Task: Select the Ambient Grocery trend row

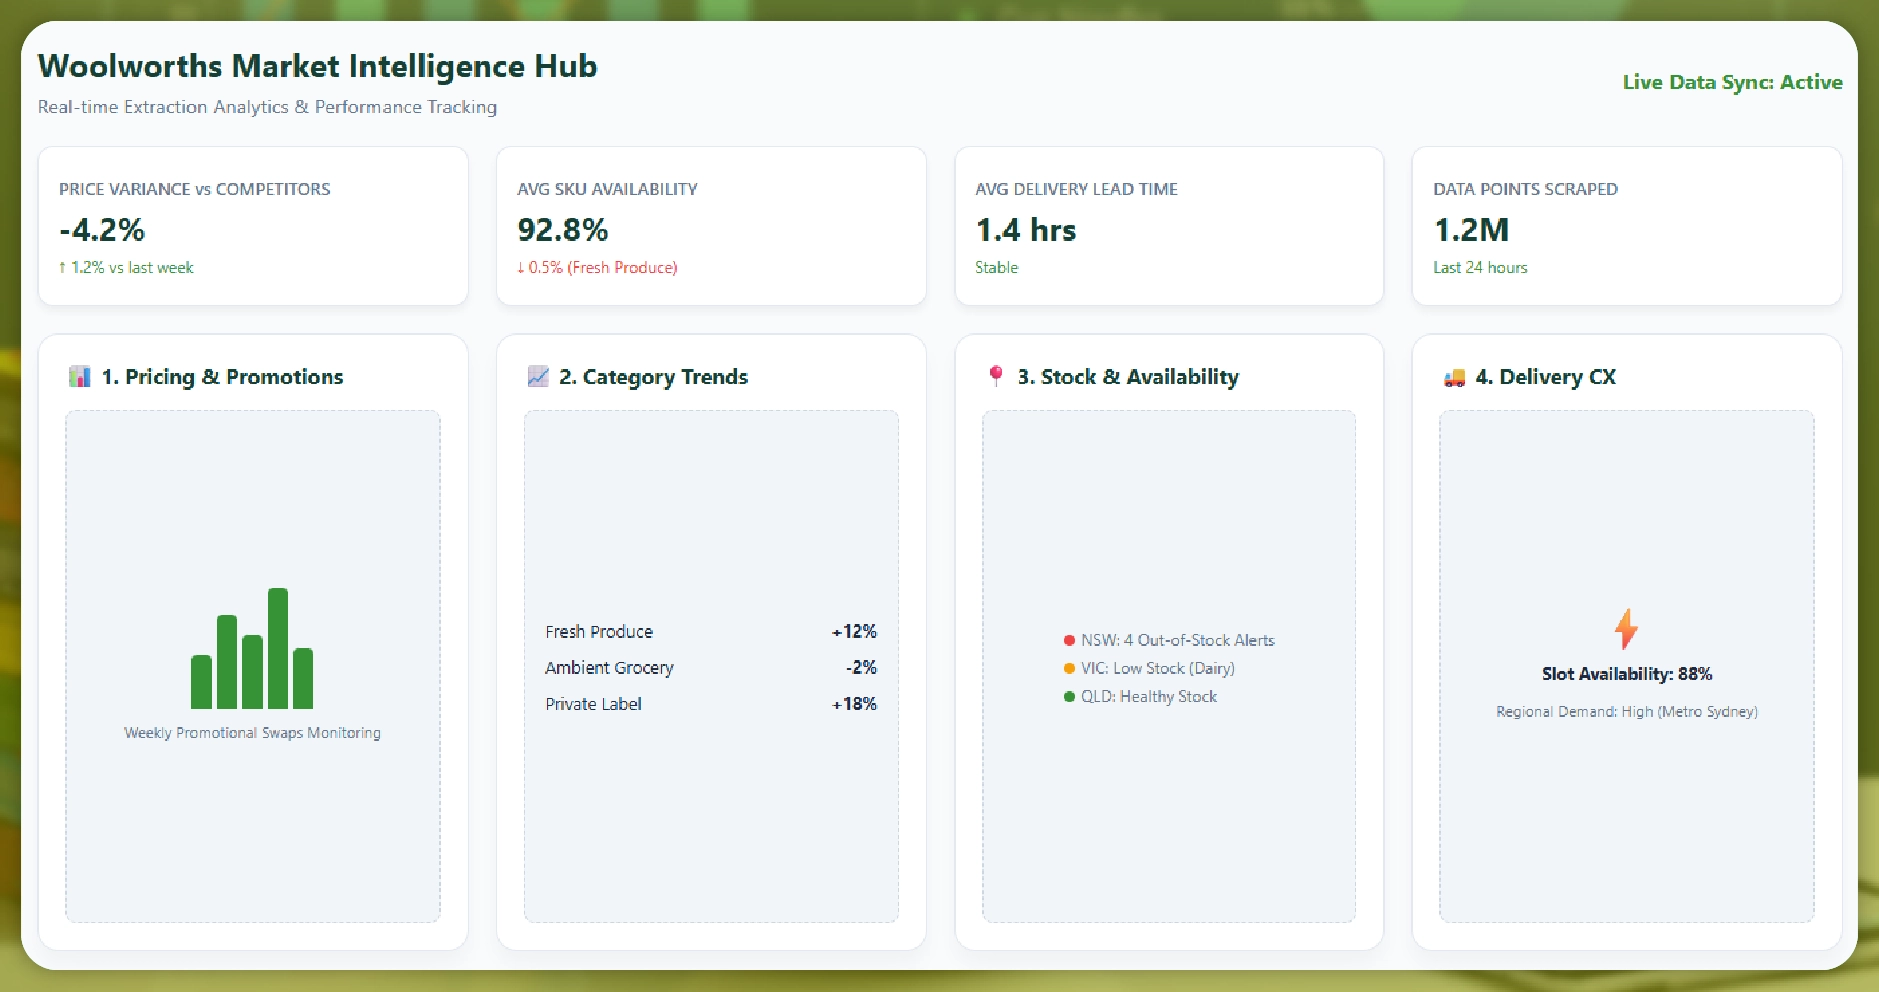Action: click(x=710, y=668)
